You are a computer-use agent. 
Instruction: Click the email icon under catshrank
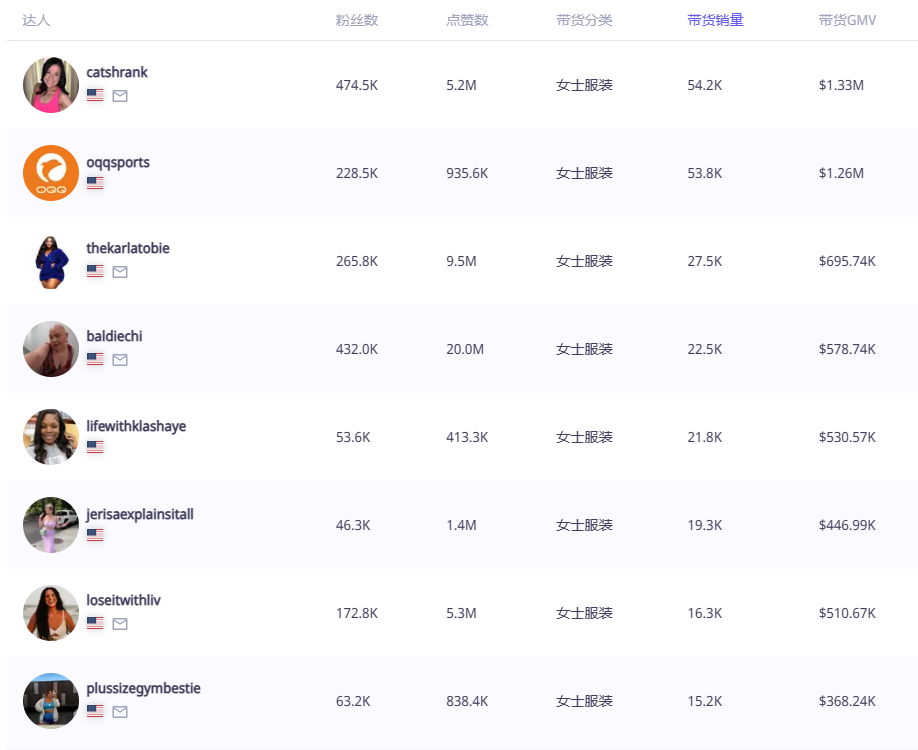pos(120,96)
